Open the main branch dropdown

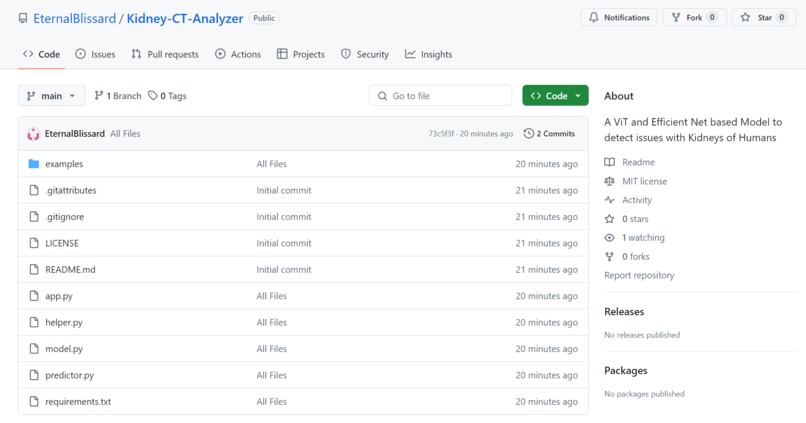tap(51, 96)
